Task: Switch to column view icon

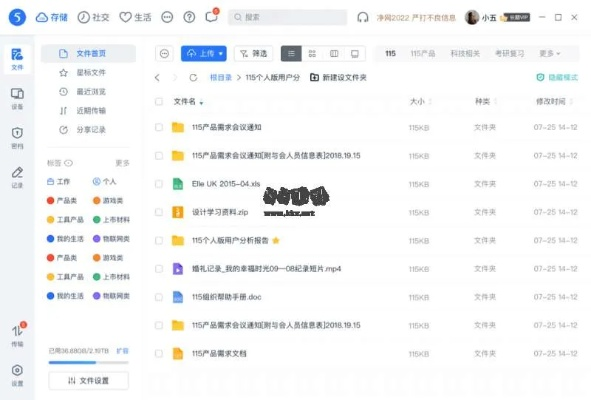Action: [334, 54]
